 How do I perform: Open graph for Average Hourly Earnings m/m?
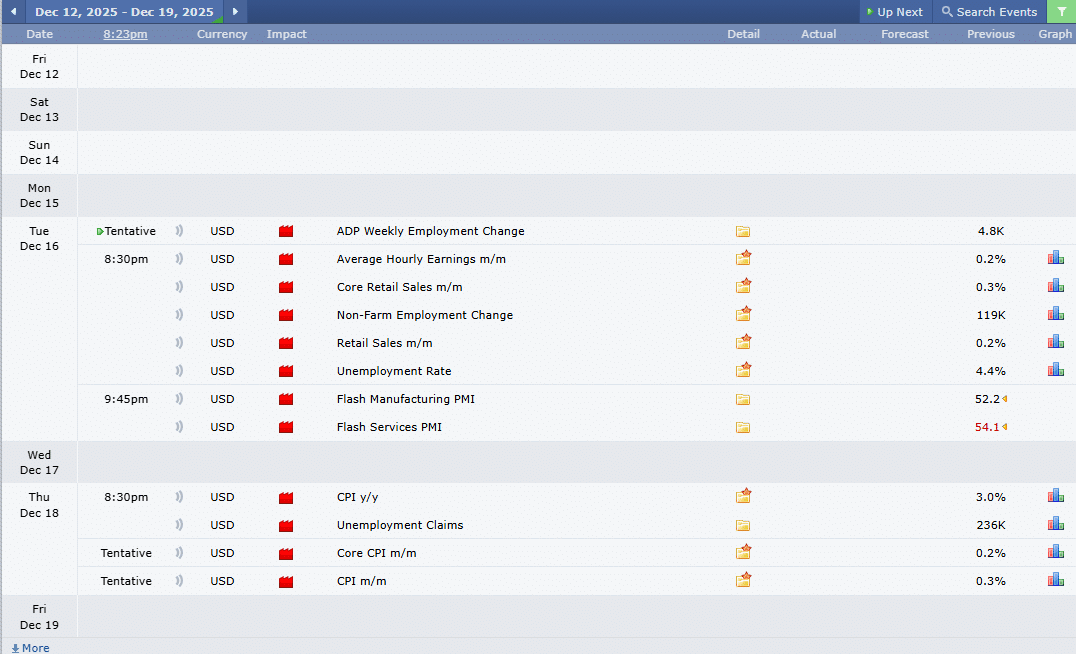(1055, 258)
